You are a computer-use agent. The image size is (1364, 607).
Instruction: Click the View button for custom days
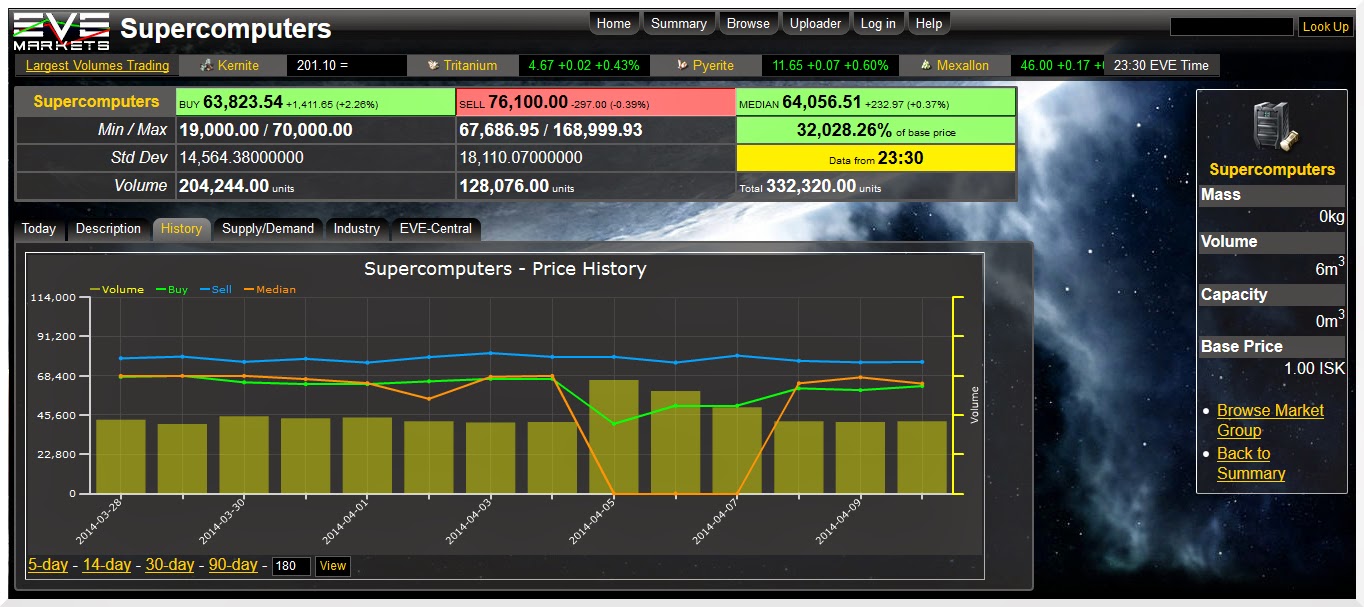333,566
